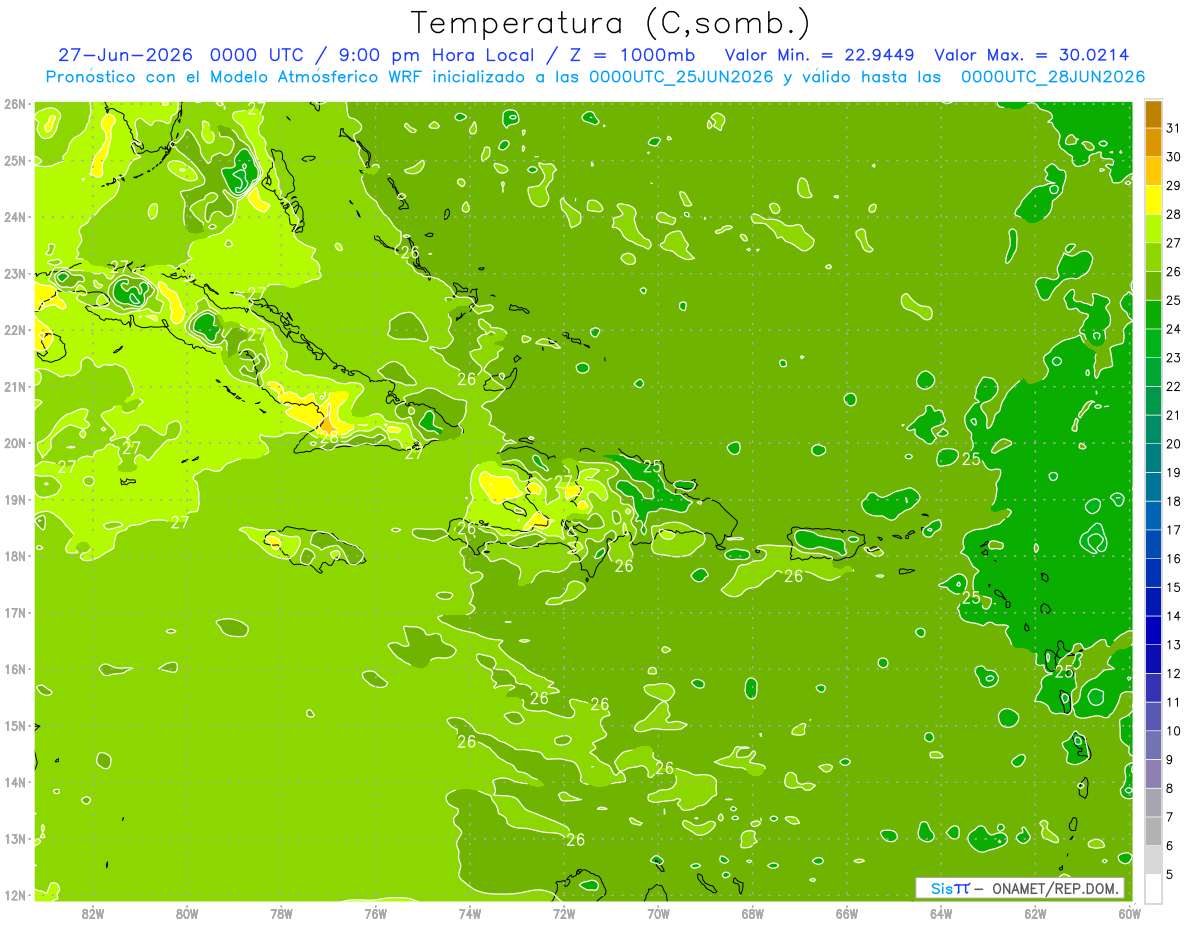Click the colorbar legend value "20"
This screenshot has height=927, width=1200.
point(1174,444)
